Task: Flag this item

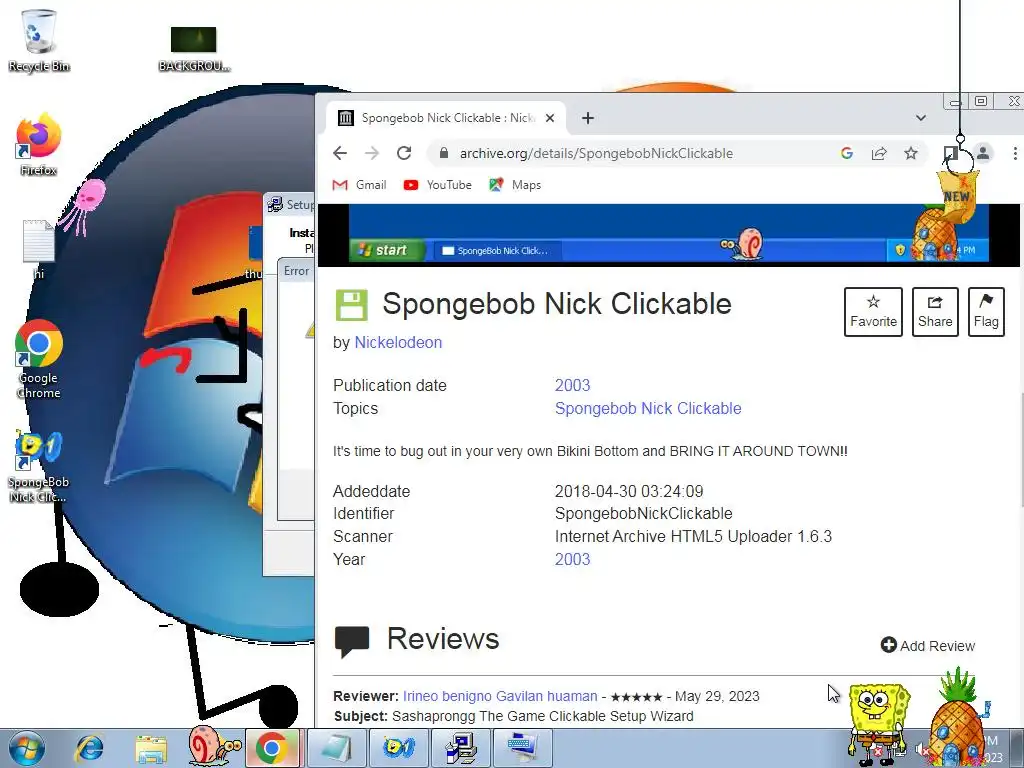Action: (985, 312)
